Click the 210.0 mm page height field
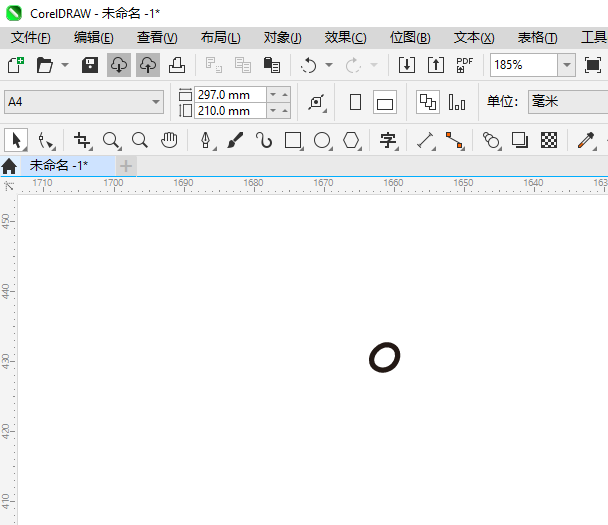 (x=230, y=111)
